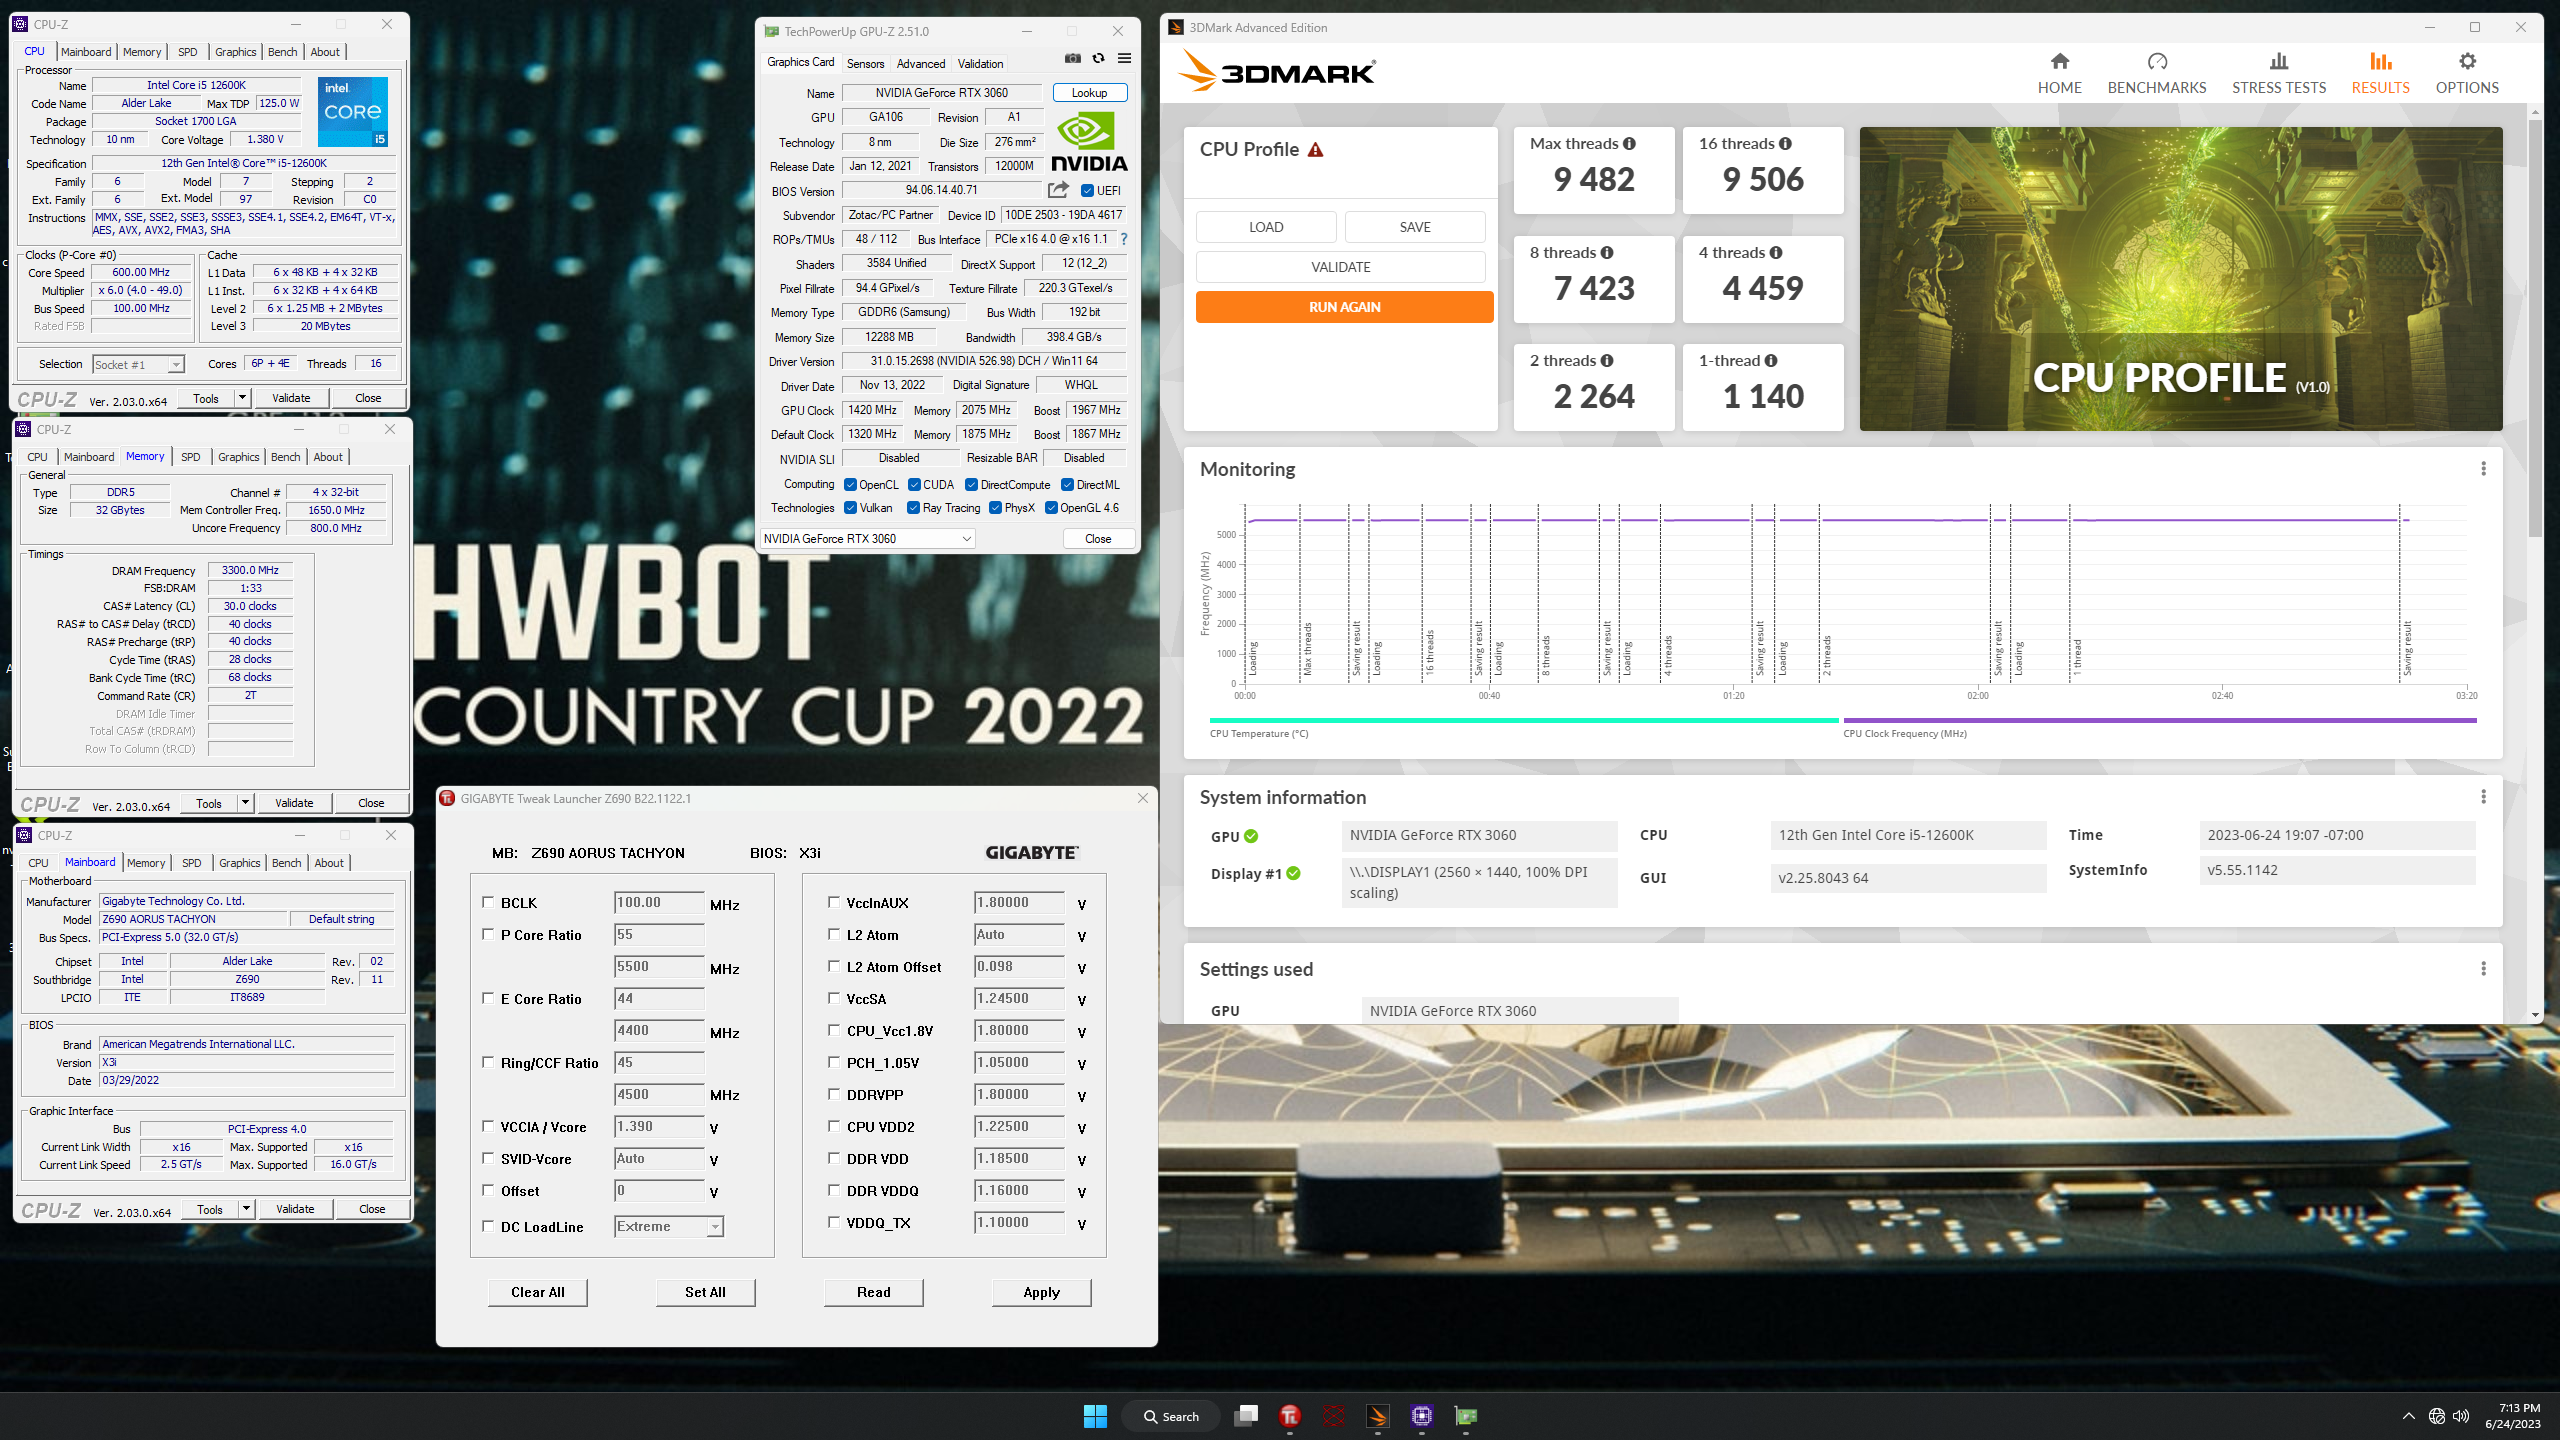Viewport: 2560px width, 1440px height.
Task: Switch to Advanced tab in GPU-Z
Action: coord(920,64)
